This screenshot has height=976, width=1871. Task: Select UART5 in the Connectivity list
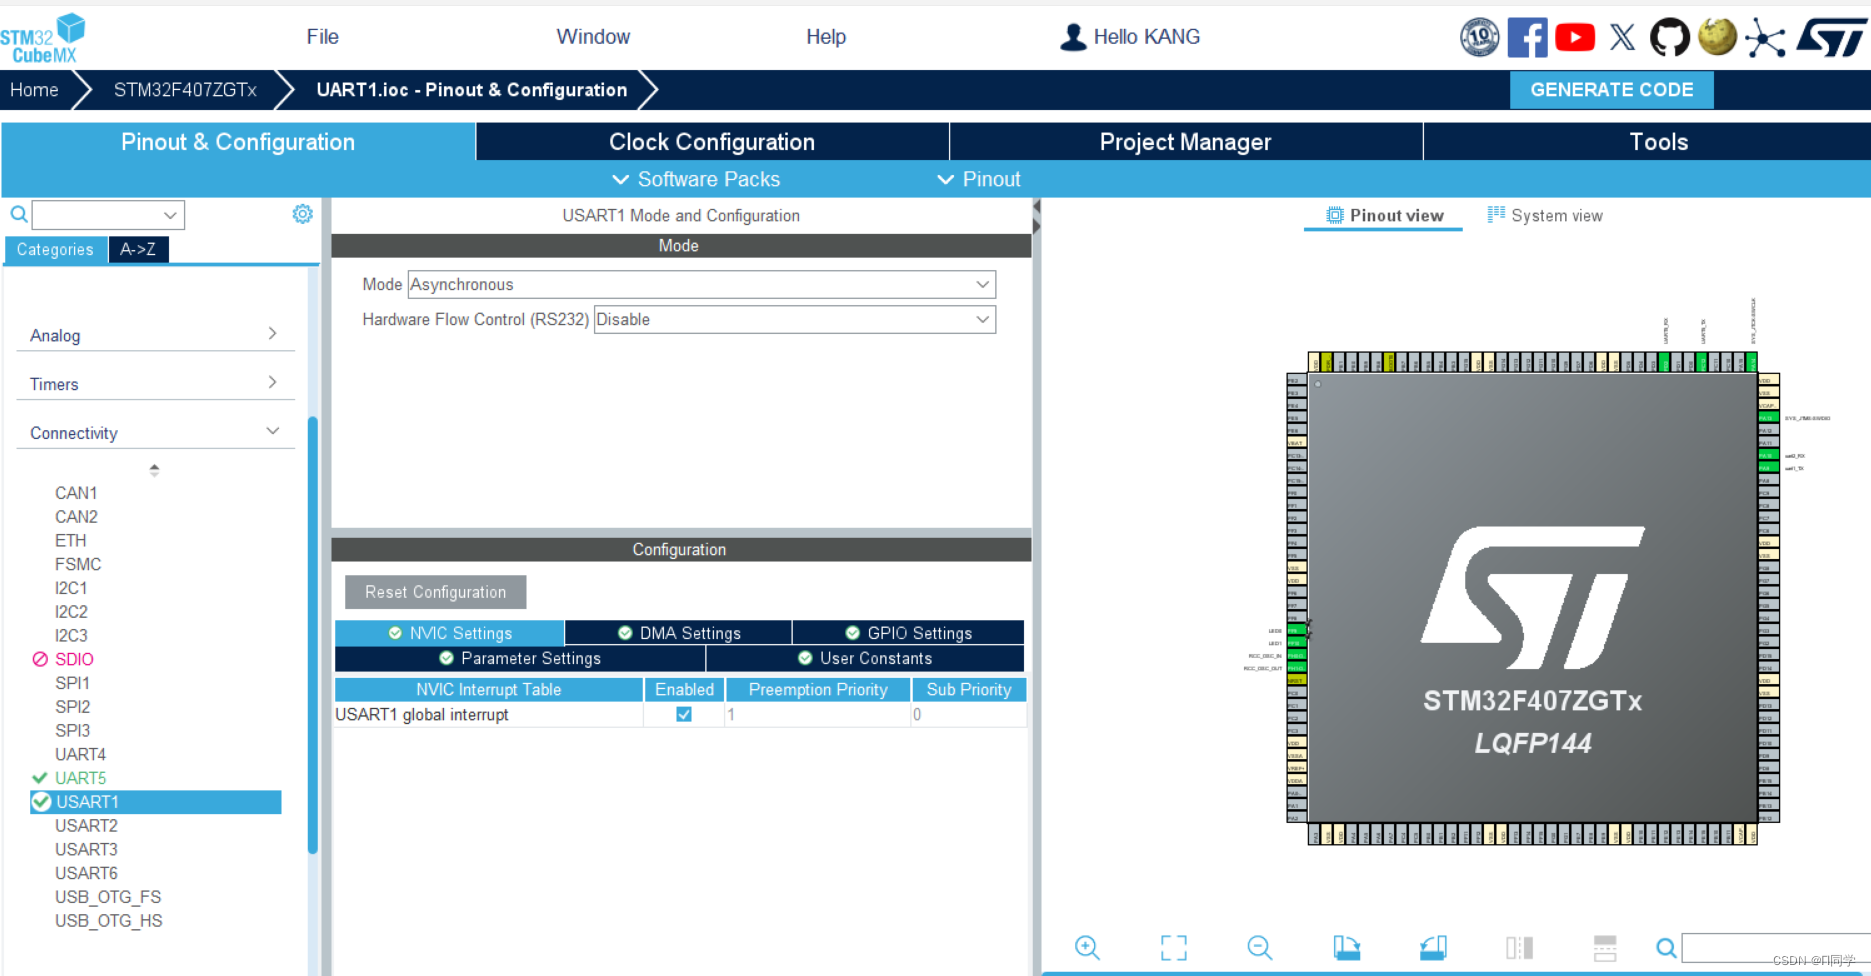80,778
